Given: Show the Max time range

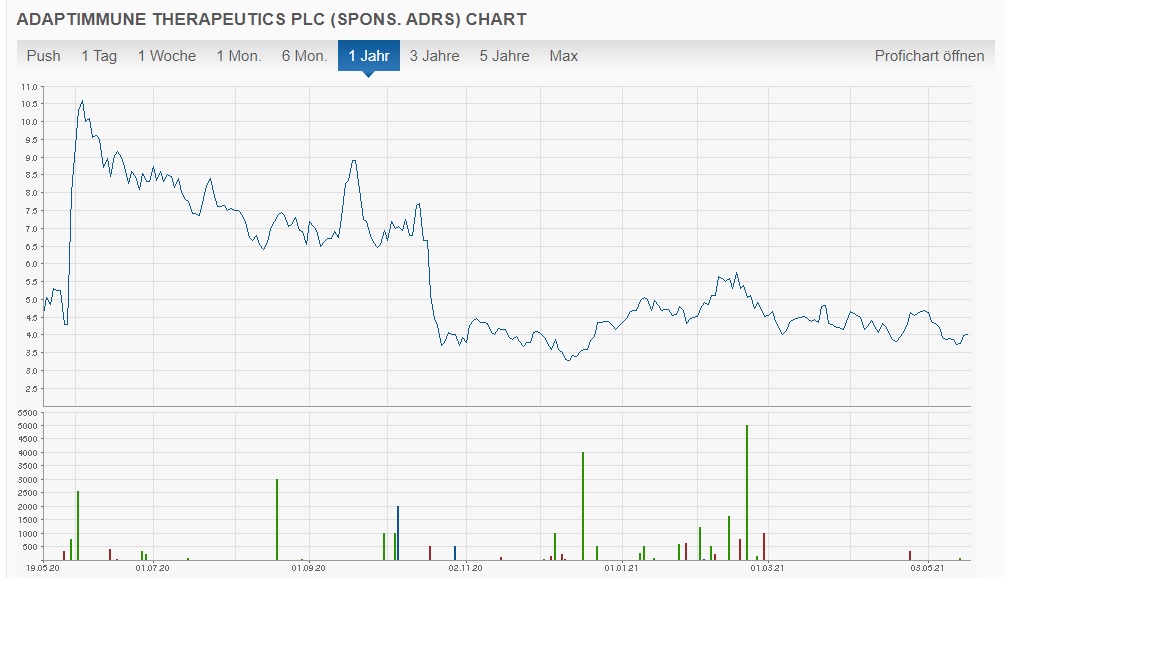Looking at the screenshot, I should 564,56.
